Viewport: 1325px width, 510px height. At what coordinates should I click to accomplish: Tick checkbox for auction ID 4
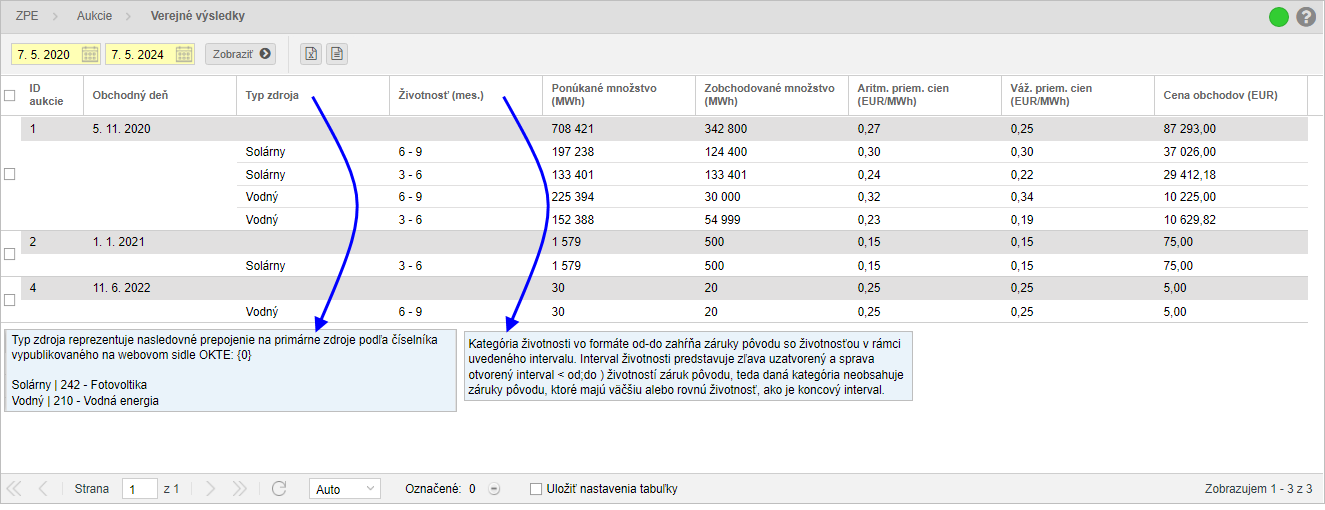point(10,300)
